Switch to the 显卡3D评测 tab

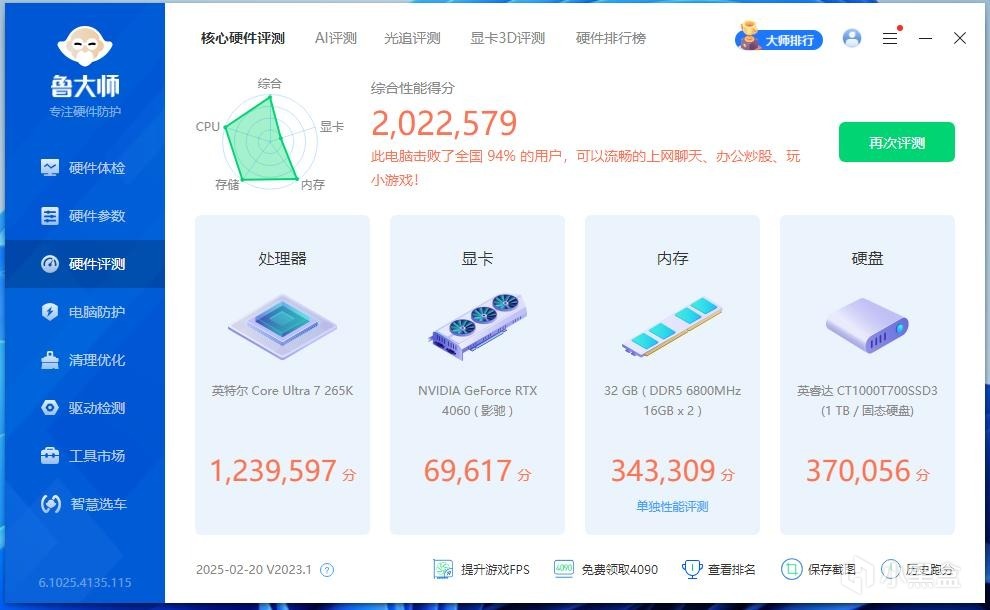(508, 39)
